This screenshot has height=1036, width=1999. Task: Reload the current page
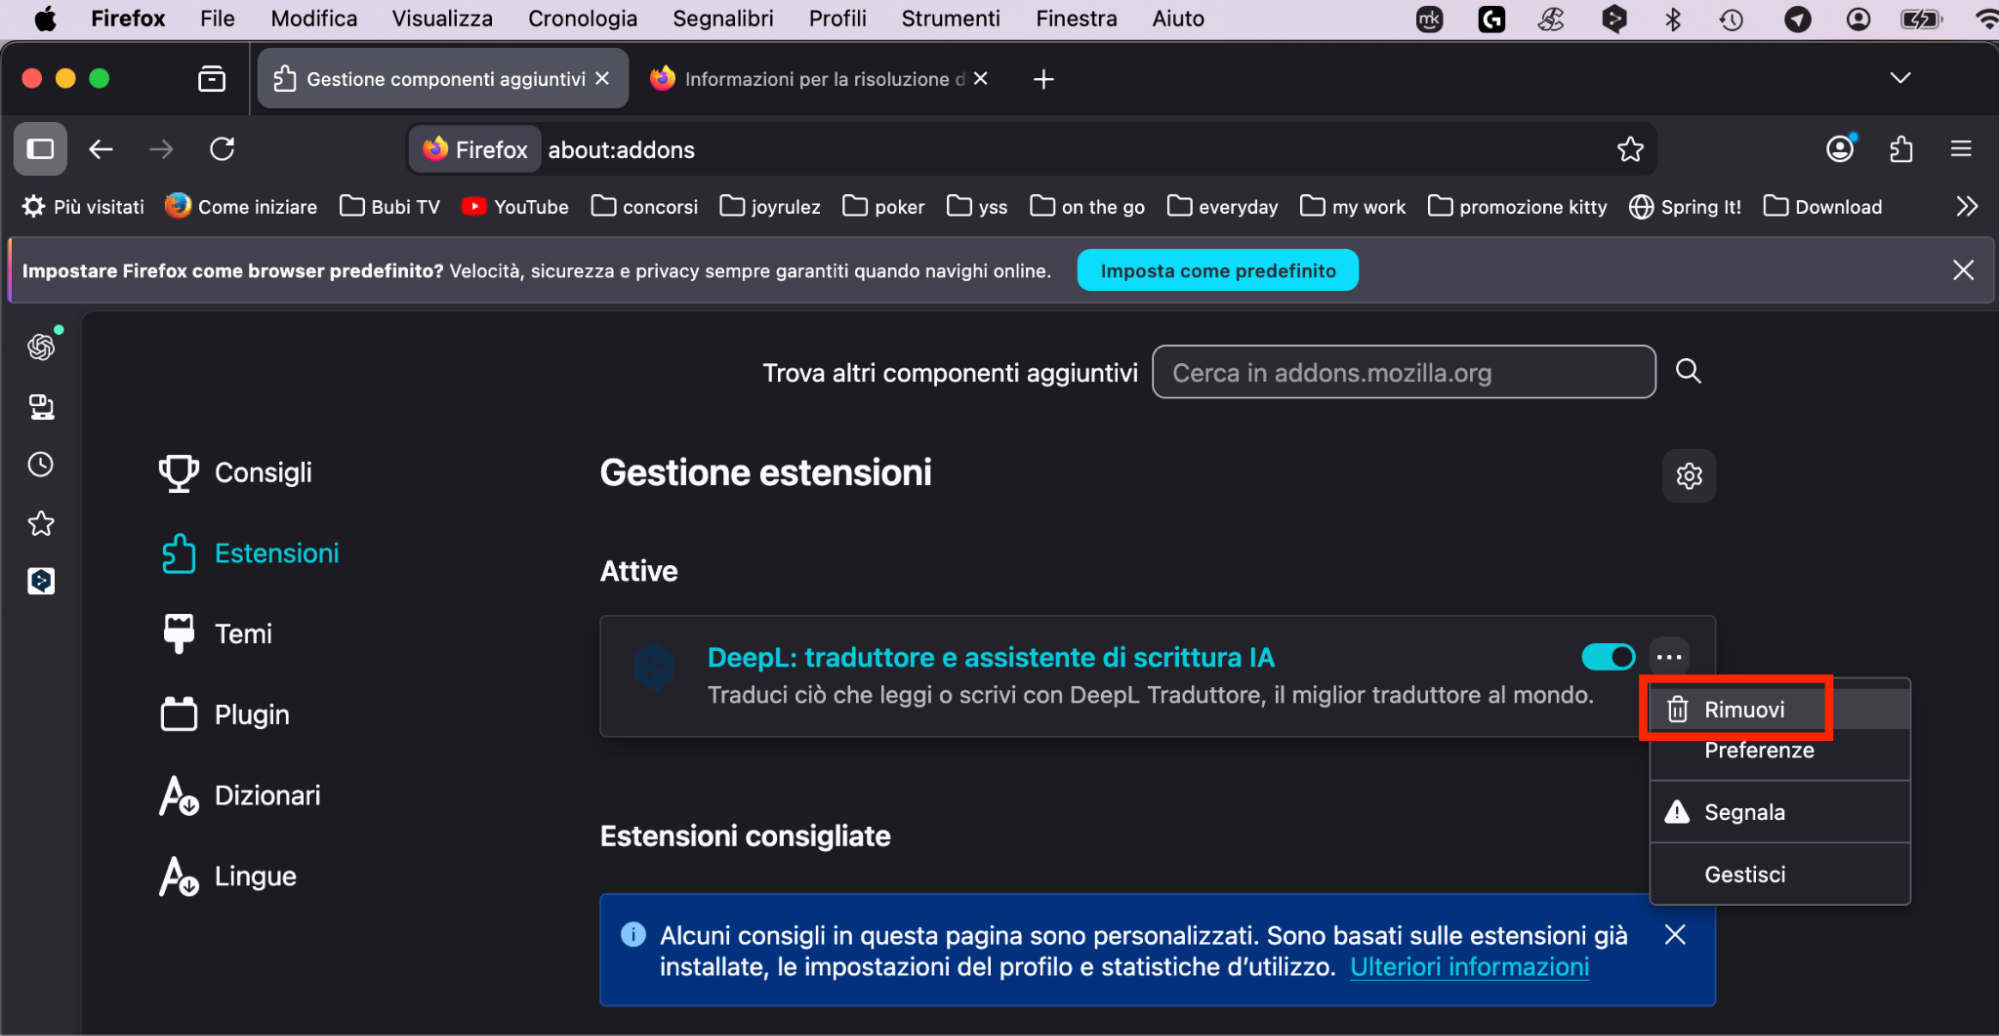pyautogui.click(x=222, y=149)
